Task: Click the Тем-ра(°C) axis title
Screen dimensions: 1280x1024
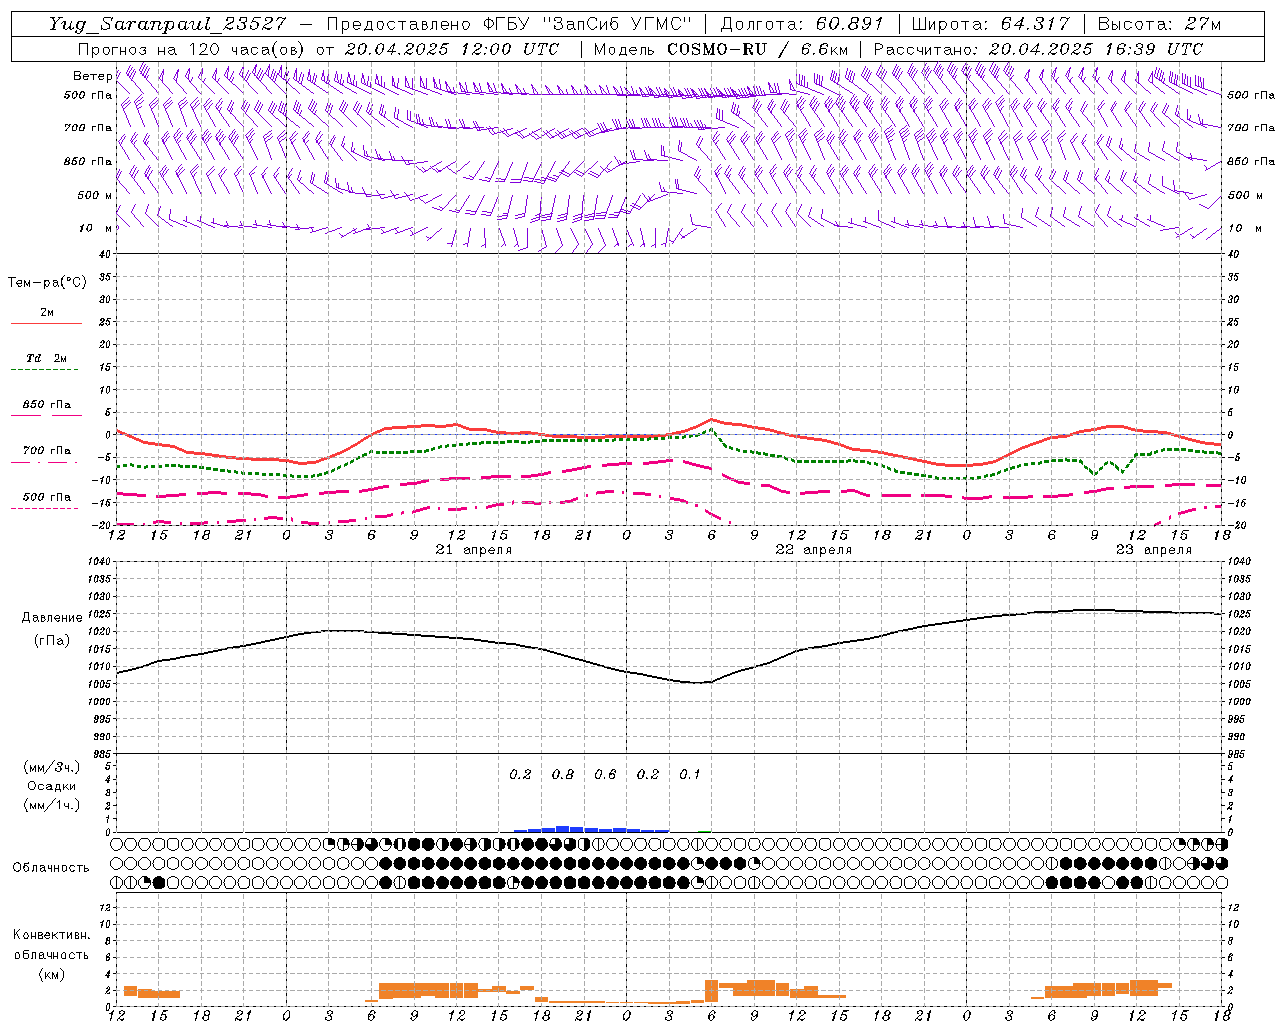Action: click(x=47, y=283)
